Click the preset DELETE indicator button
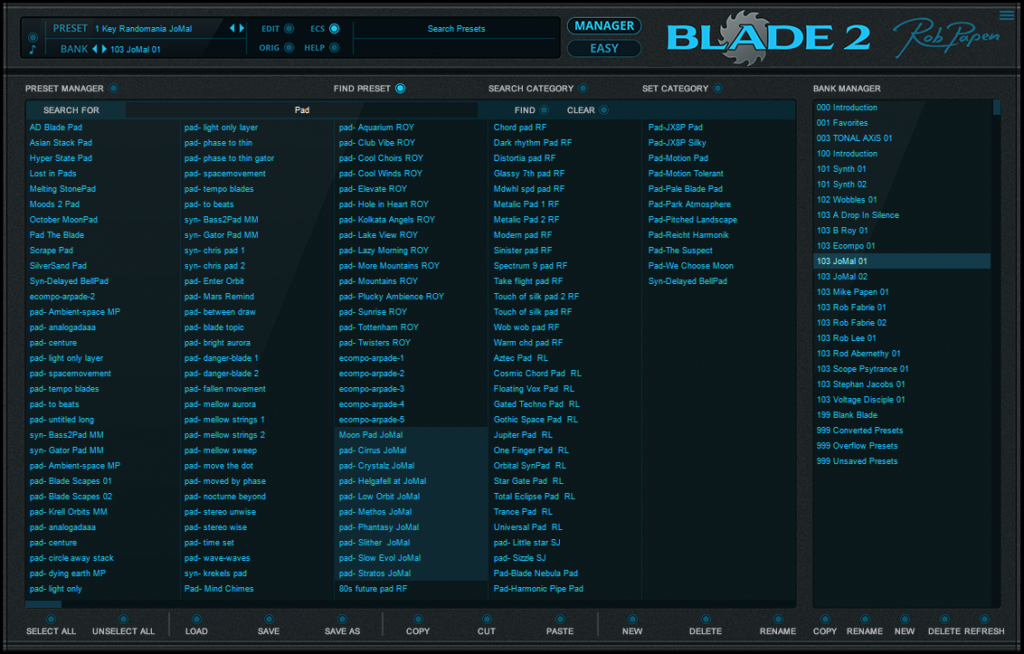The image size is (1024, 654). click(705, 619)
